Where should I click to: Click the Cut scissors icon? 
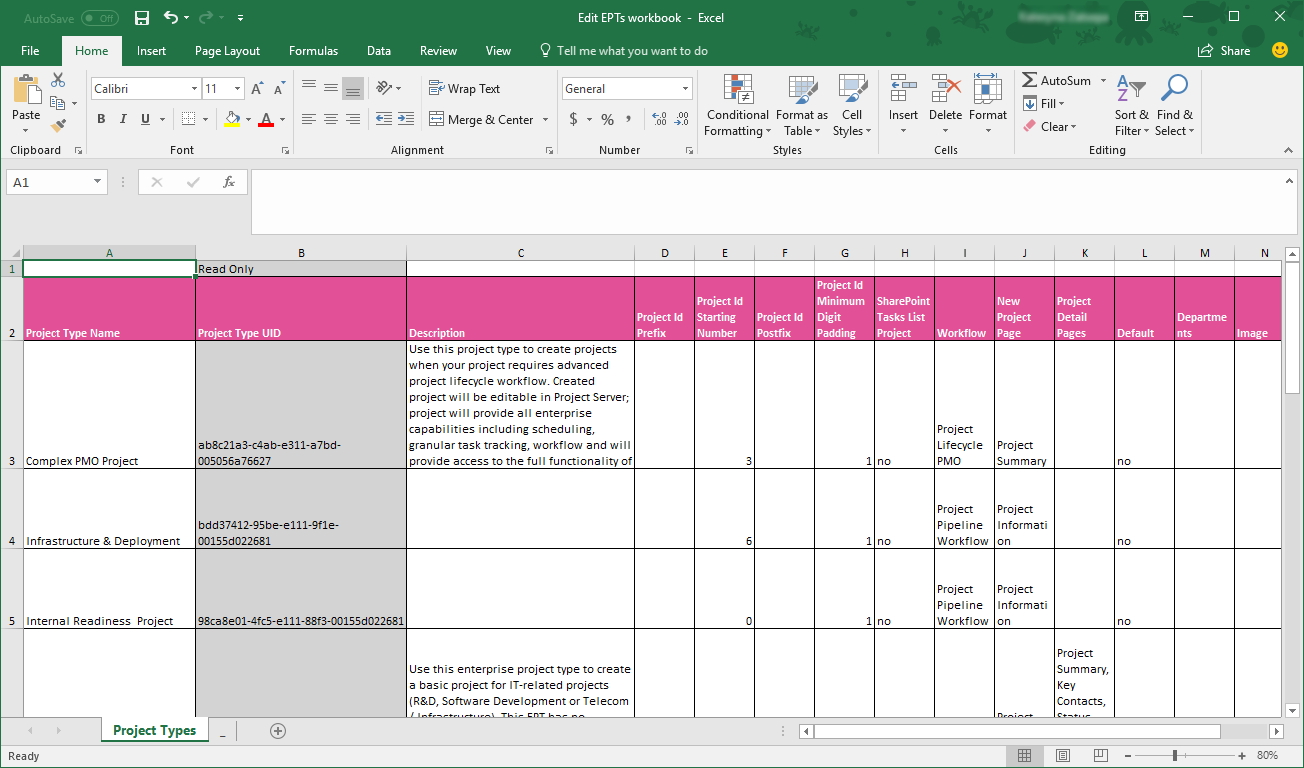click(x=58, y=80)
